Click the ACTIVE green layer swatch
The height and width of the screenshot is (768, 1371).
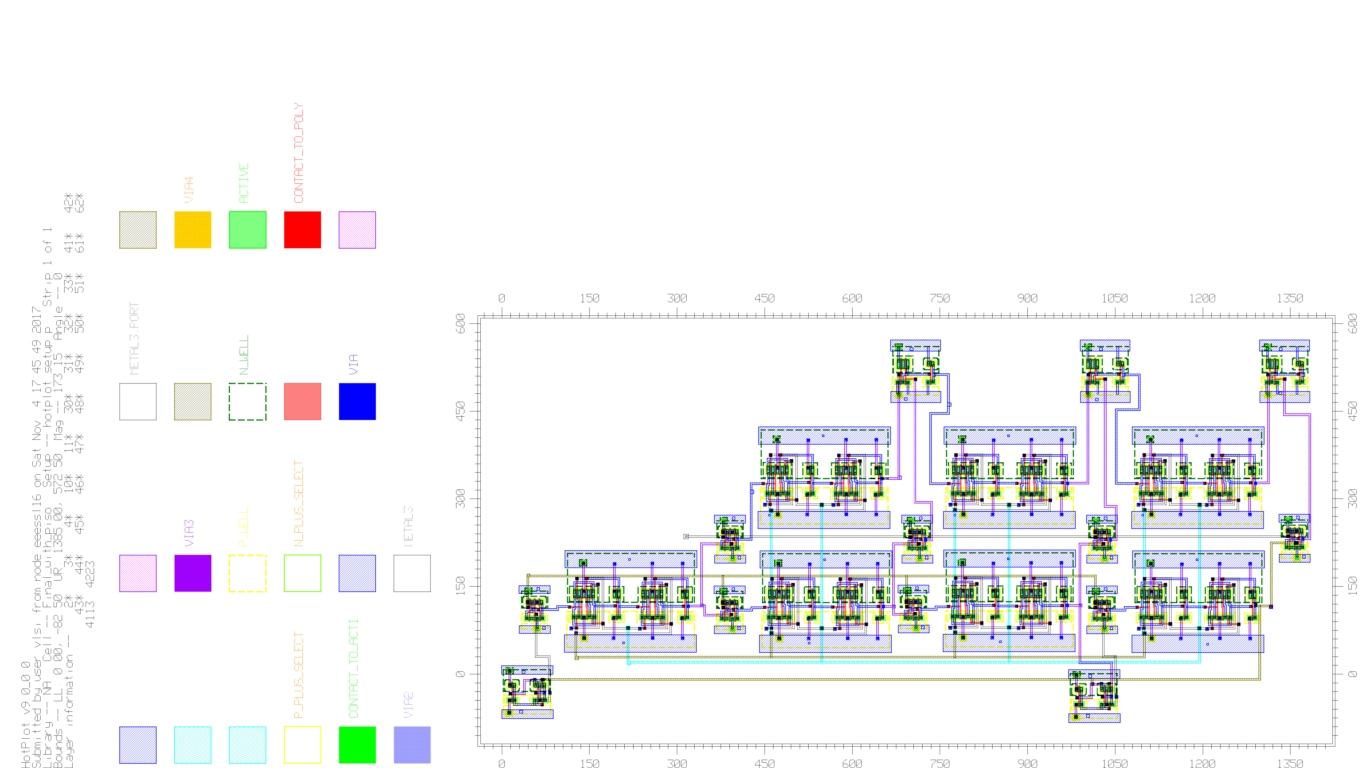click(247, 231)
